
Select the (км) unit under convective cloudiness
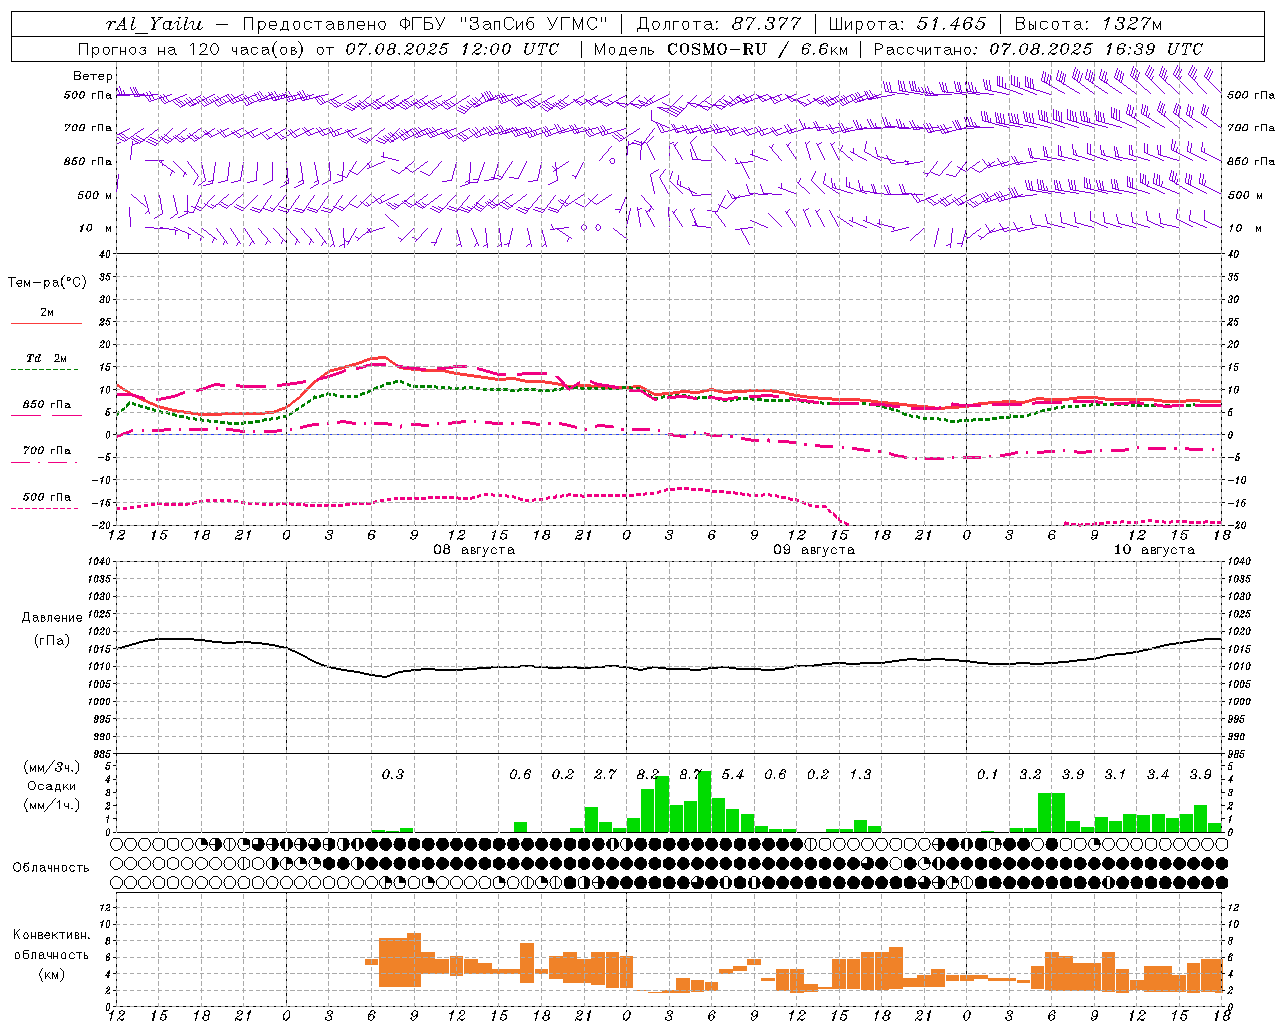click(x=52, y=974)
